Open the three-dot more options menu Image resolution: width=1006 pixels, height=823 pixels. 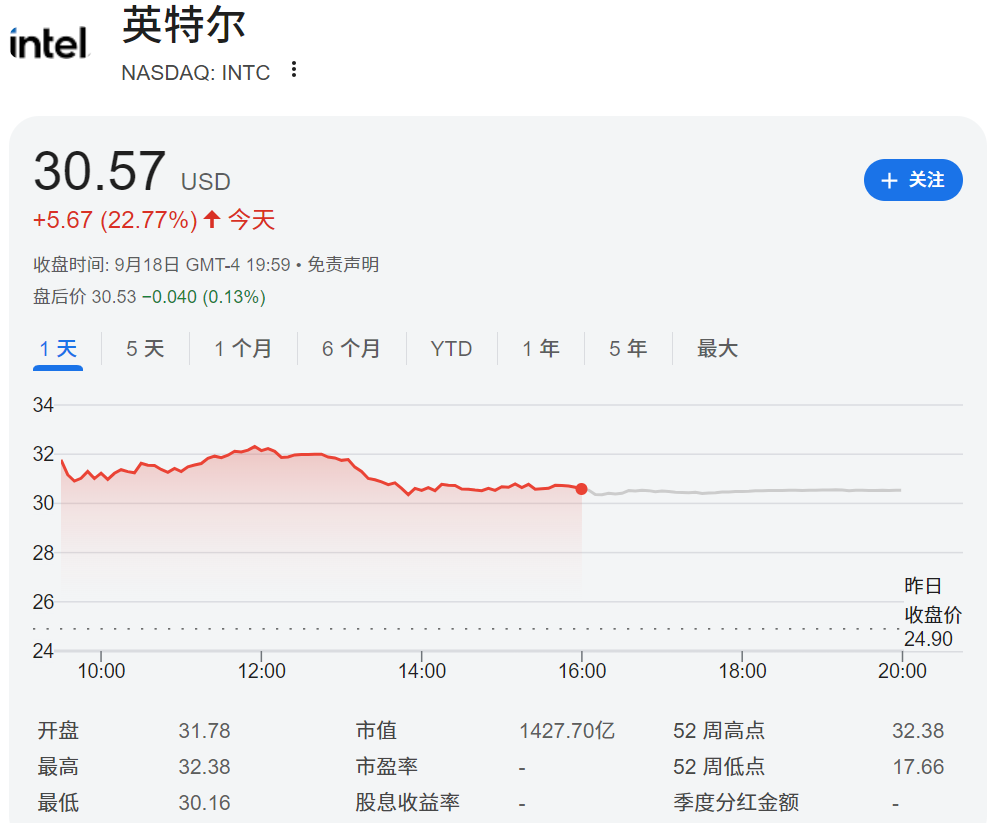(x=294, y=69)
